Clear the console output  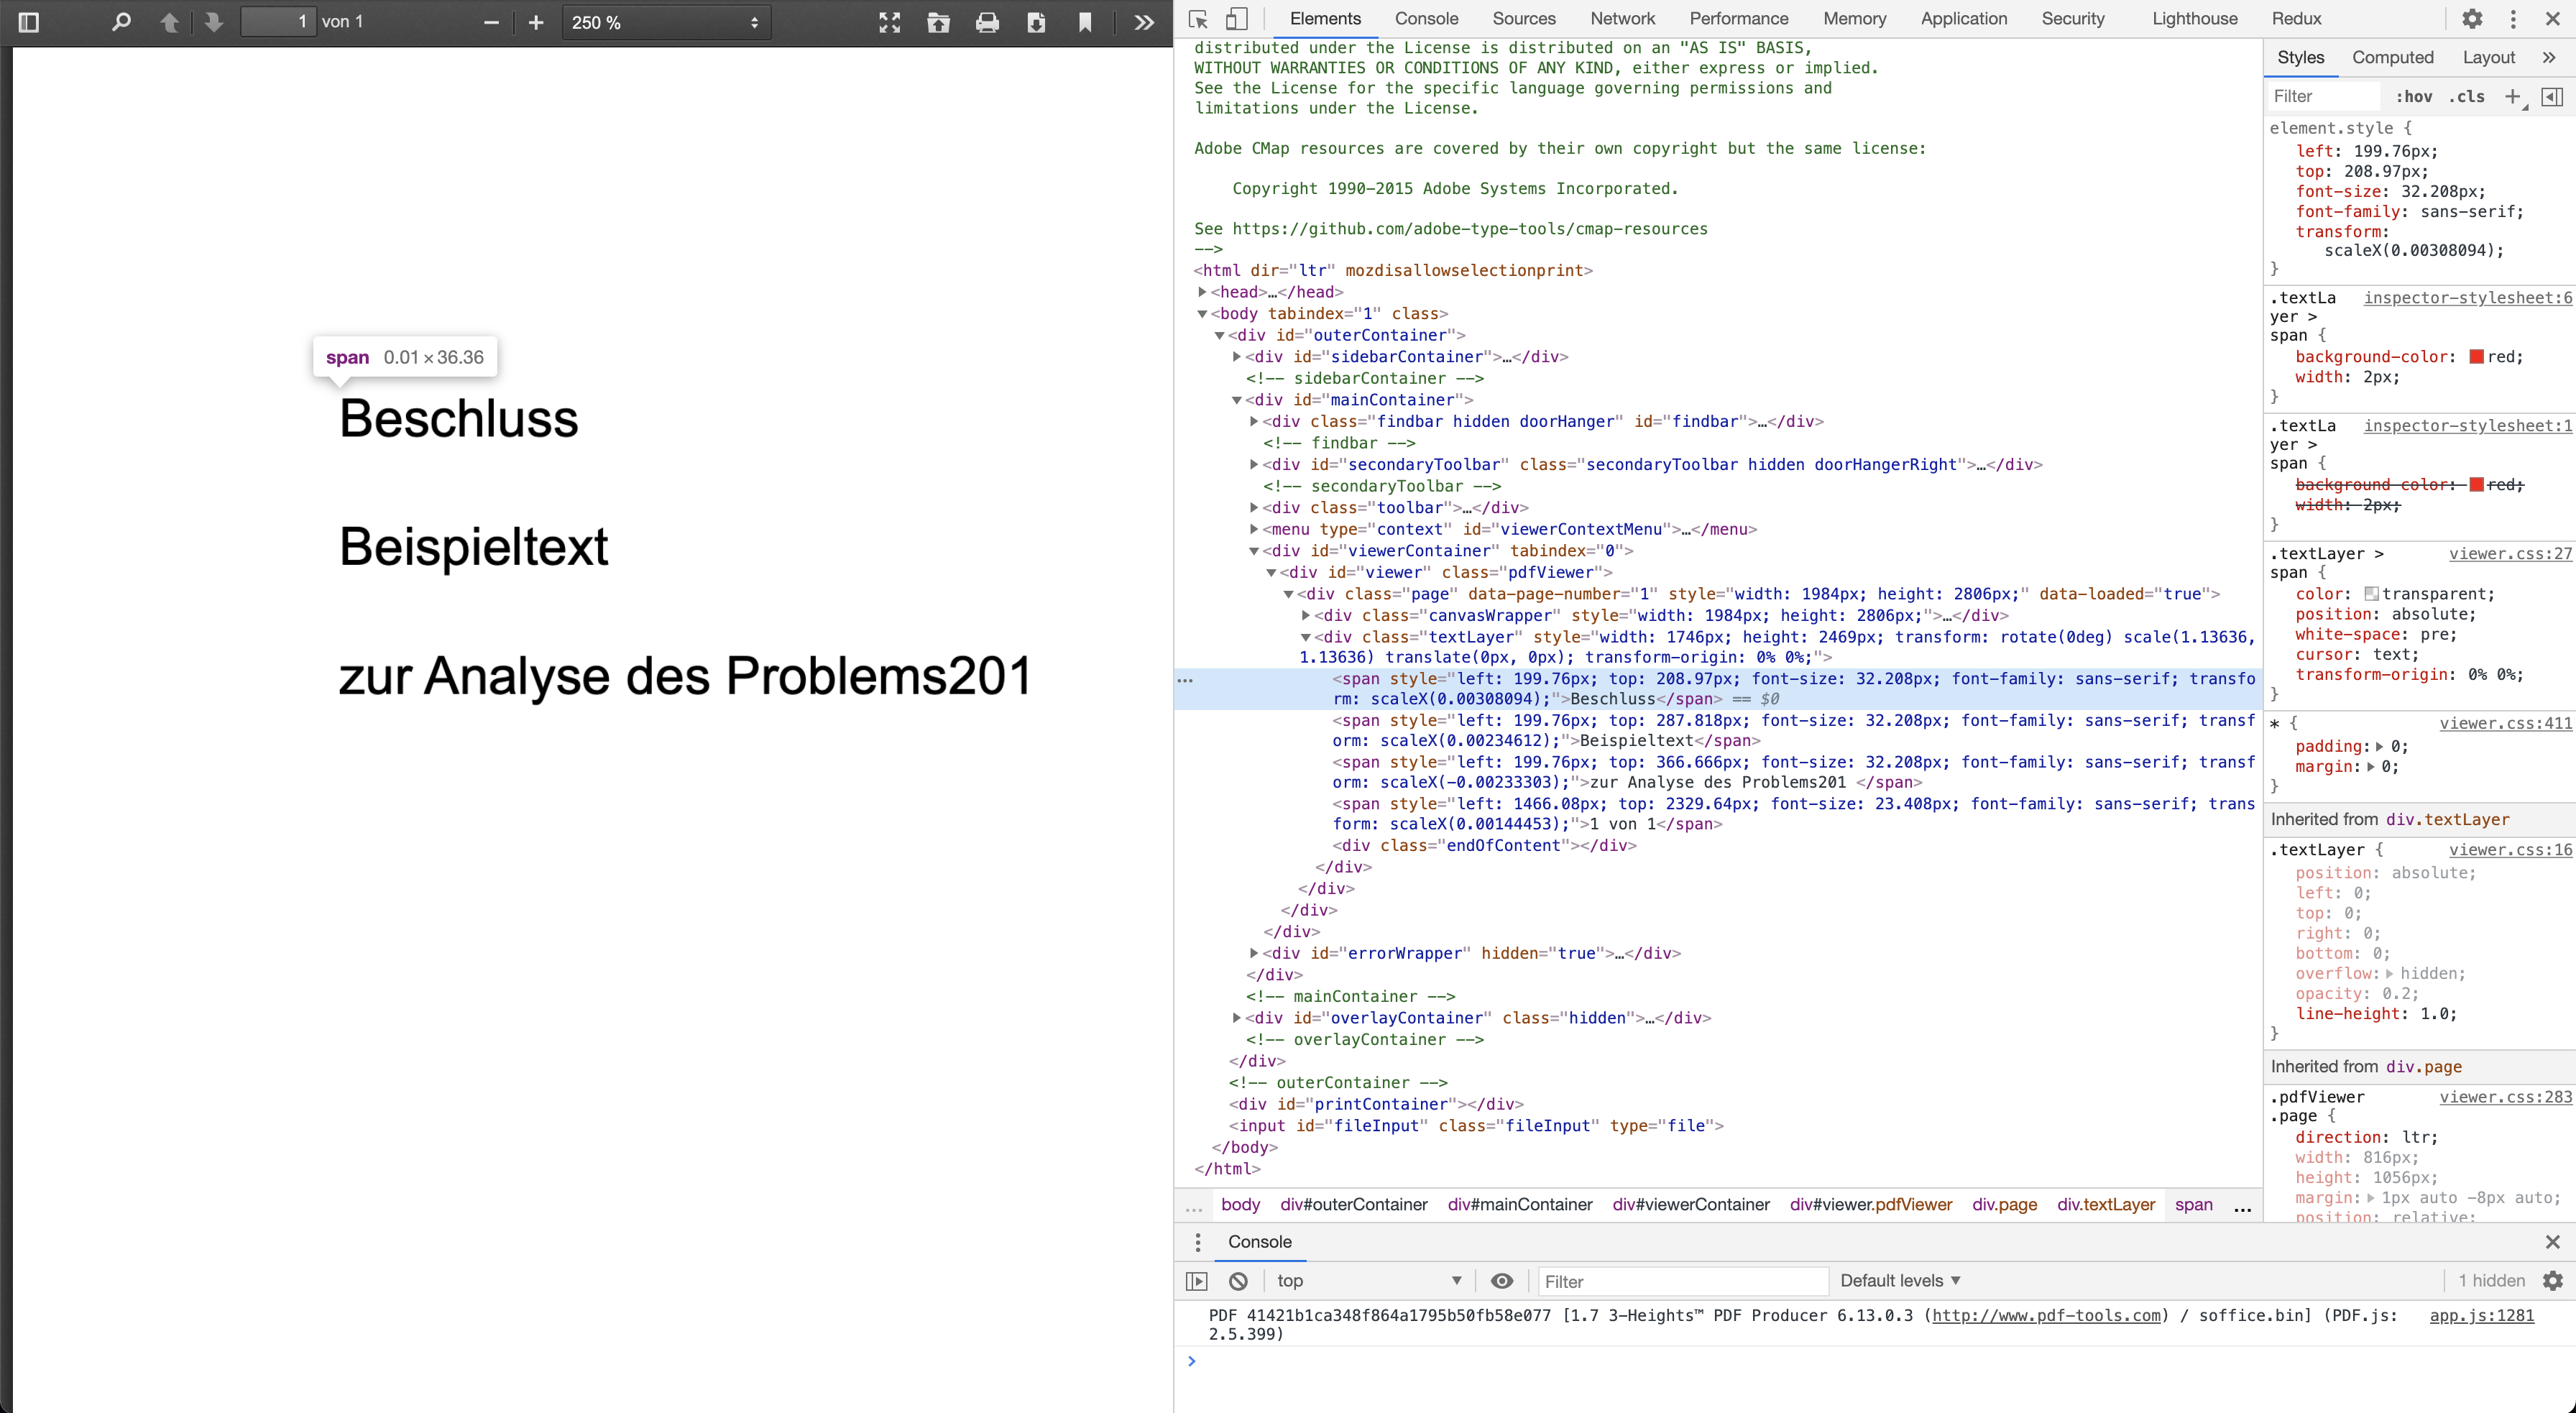point(1238,1281)
